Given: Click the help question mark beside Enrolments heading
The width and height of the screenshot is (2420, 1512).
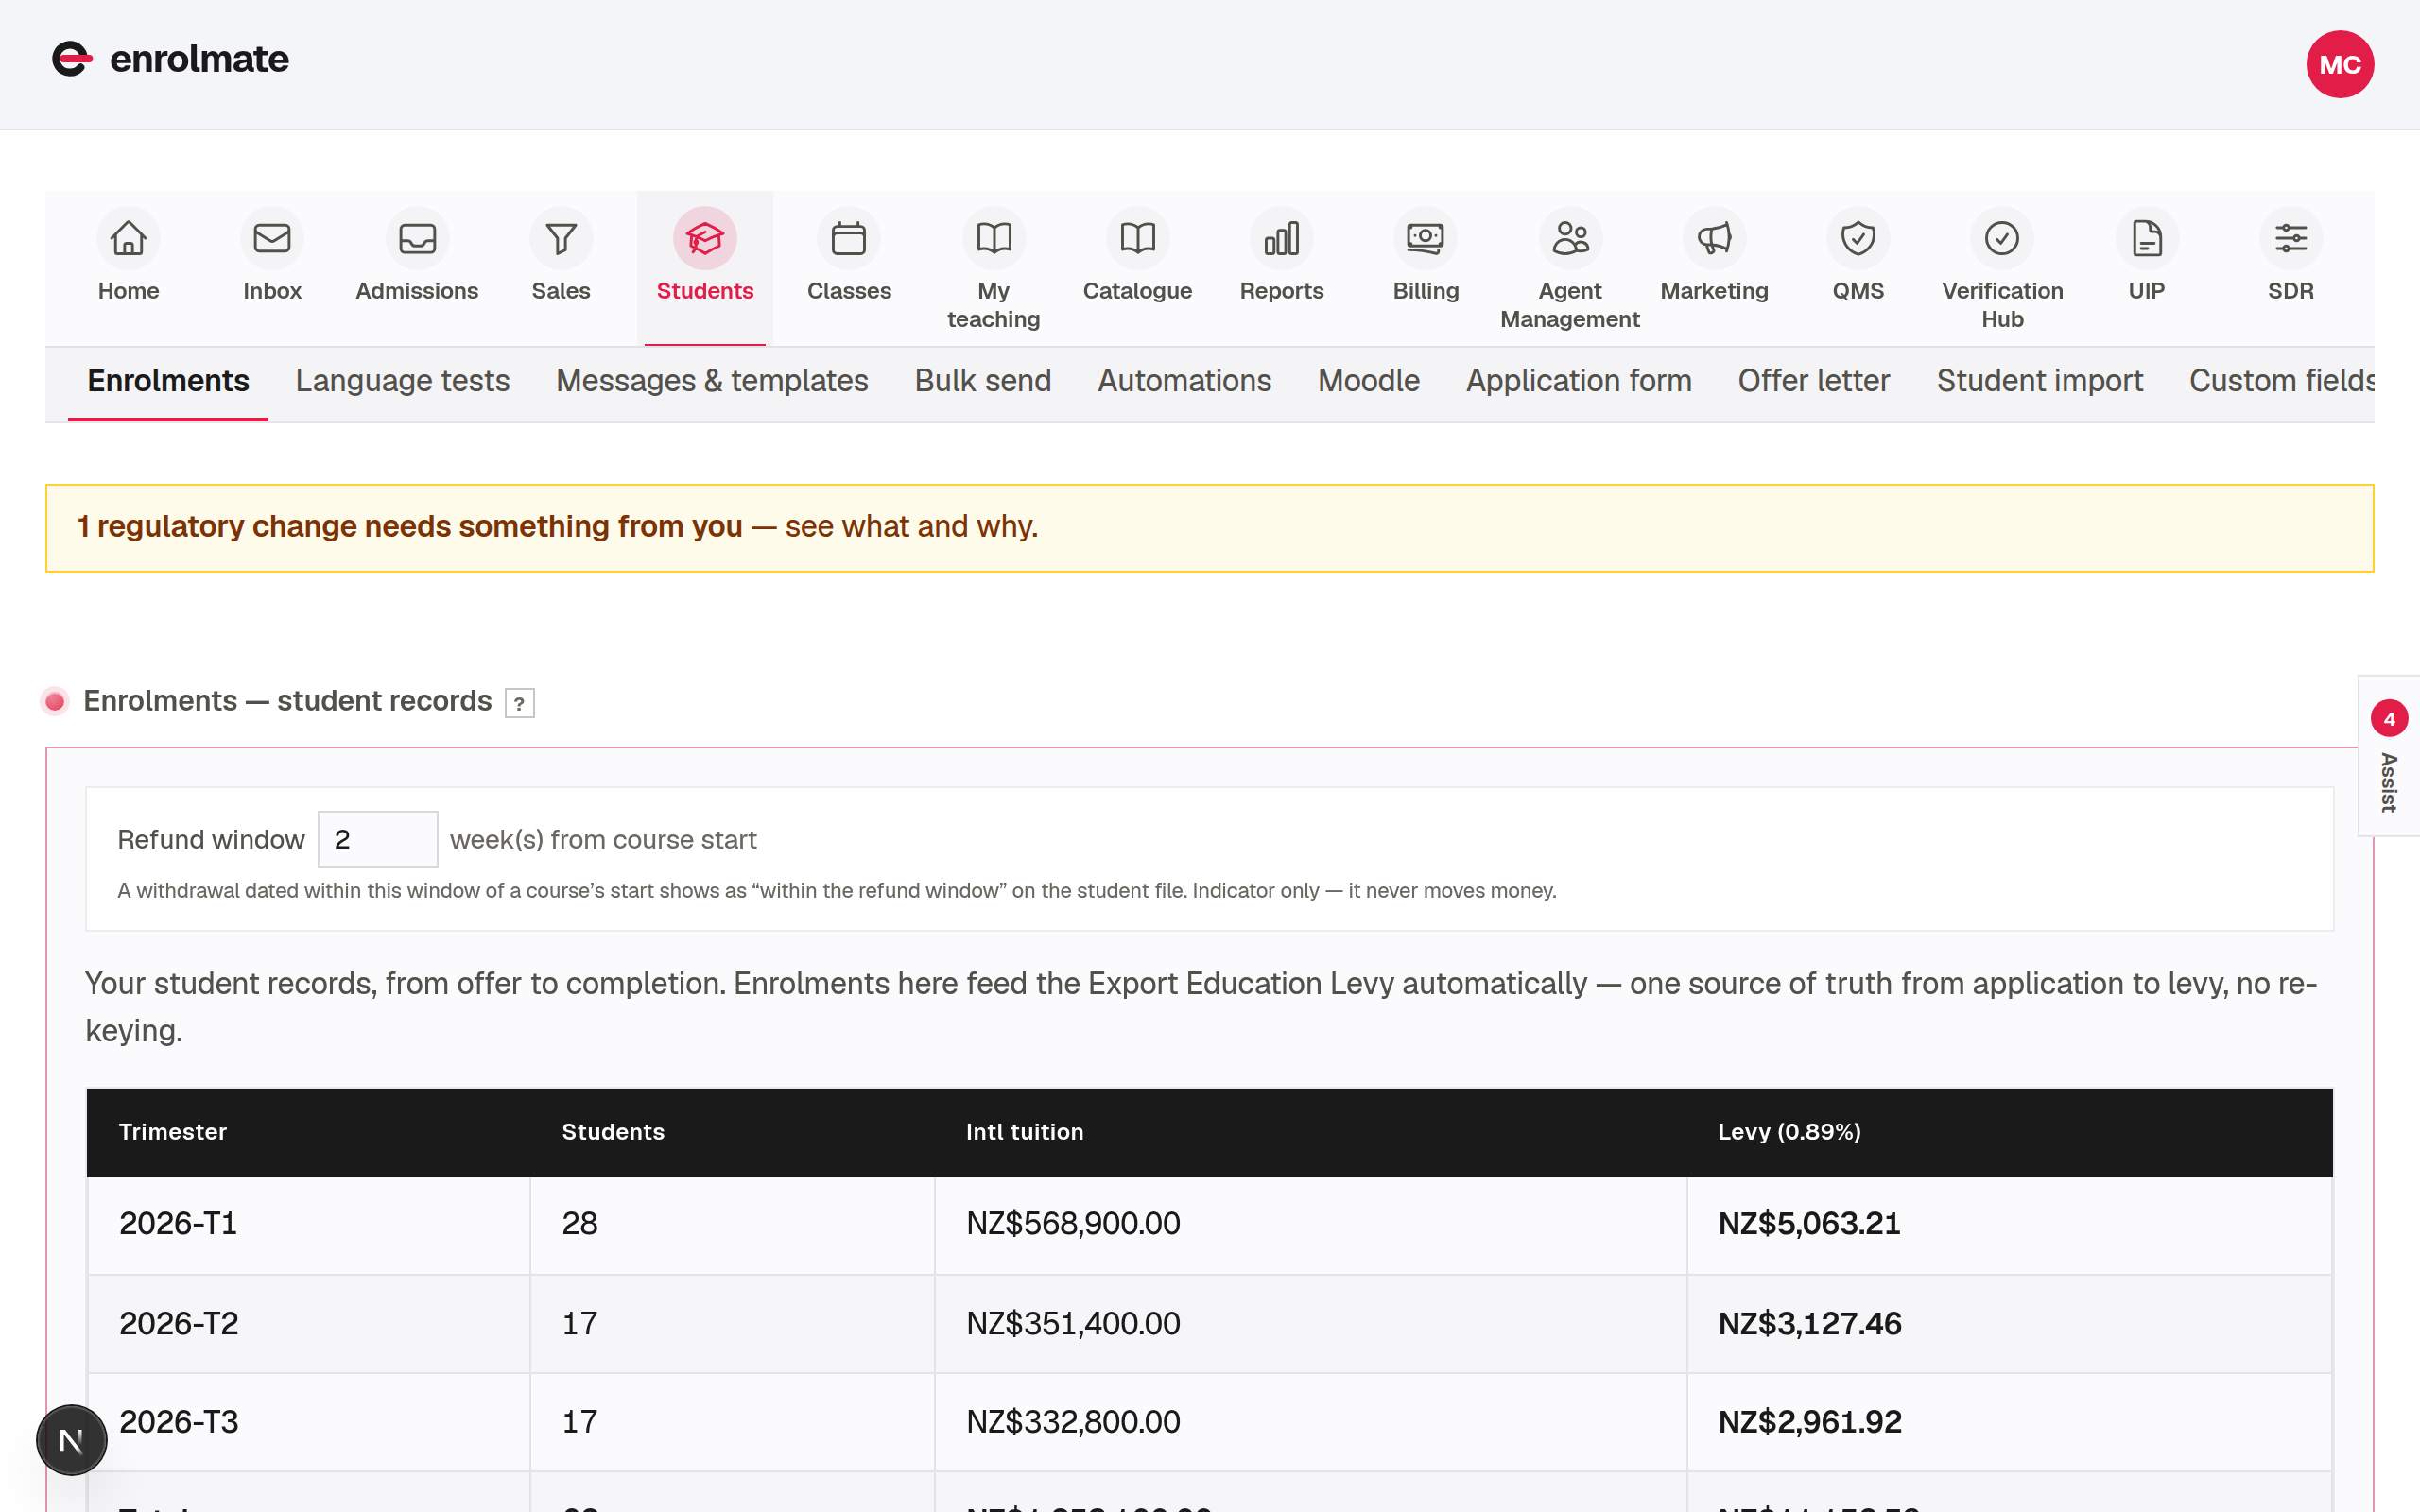Looking at the screenshot, I should [x=519, y=703].
